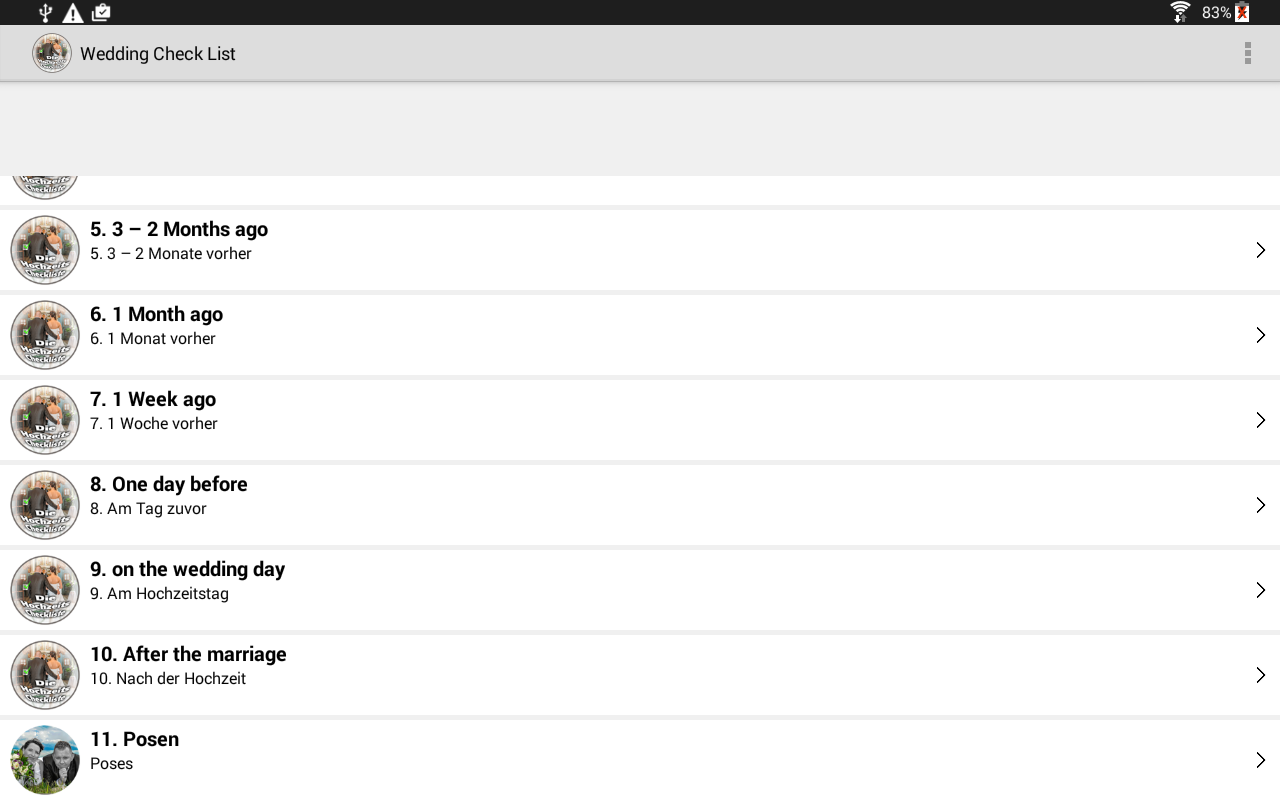This screenshot has width=1280, height=800.
Task: Expand the '3 – 2 Months ago' chevron
Action: point(1260,250)
